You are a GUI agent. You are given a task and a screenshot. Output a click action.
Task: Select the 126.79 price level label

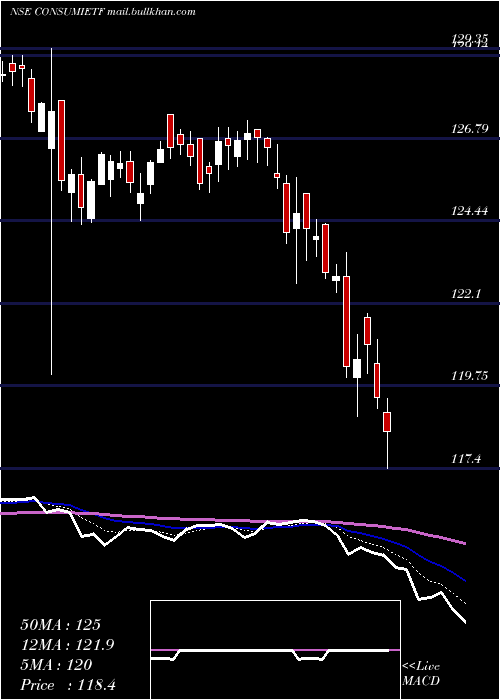[470, 129]
